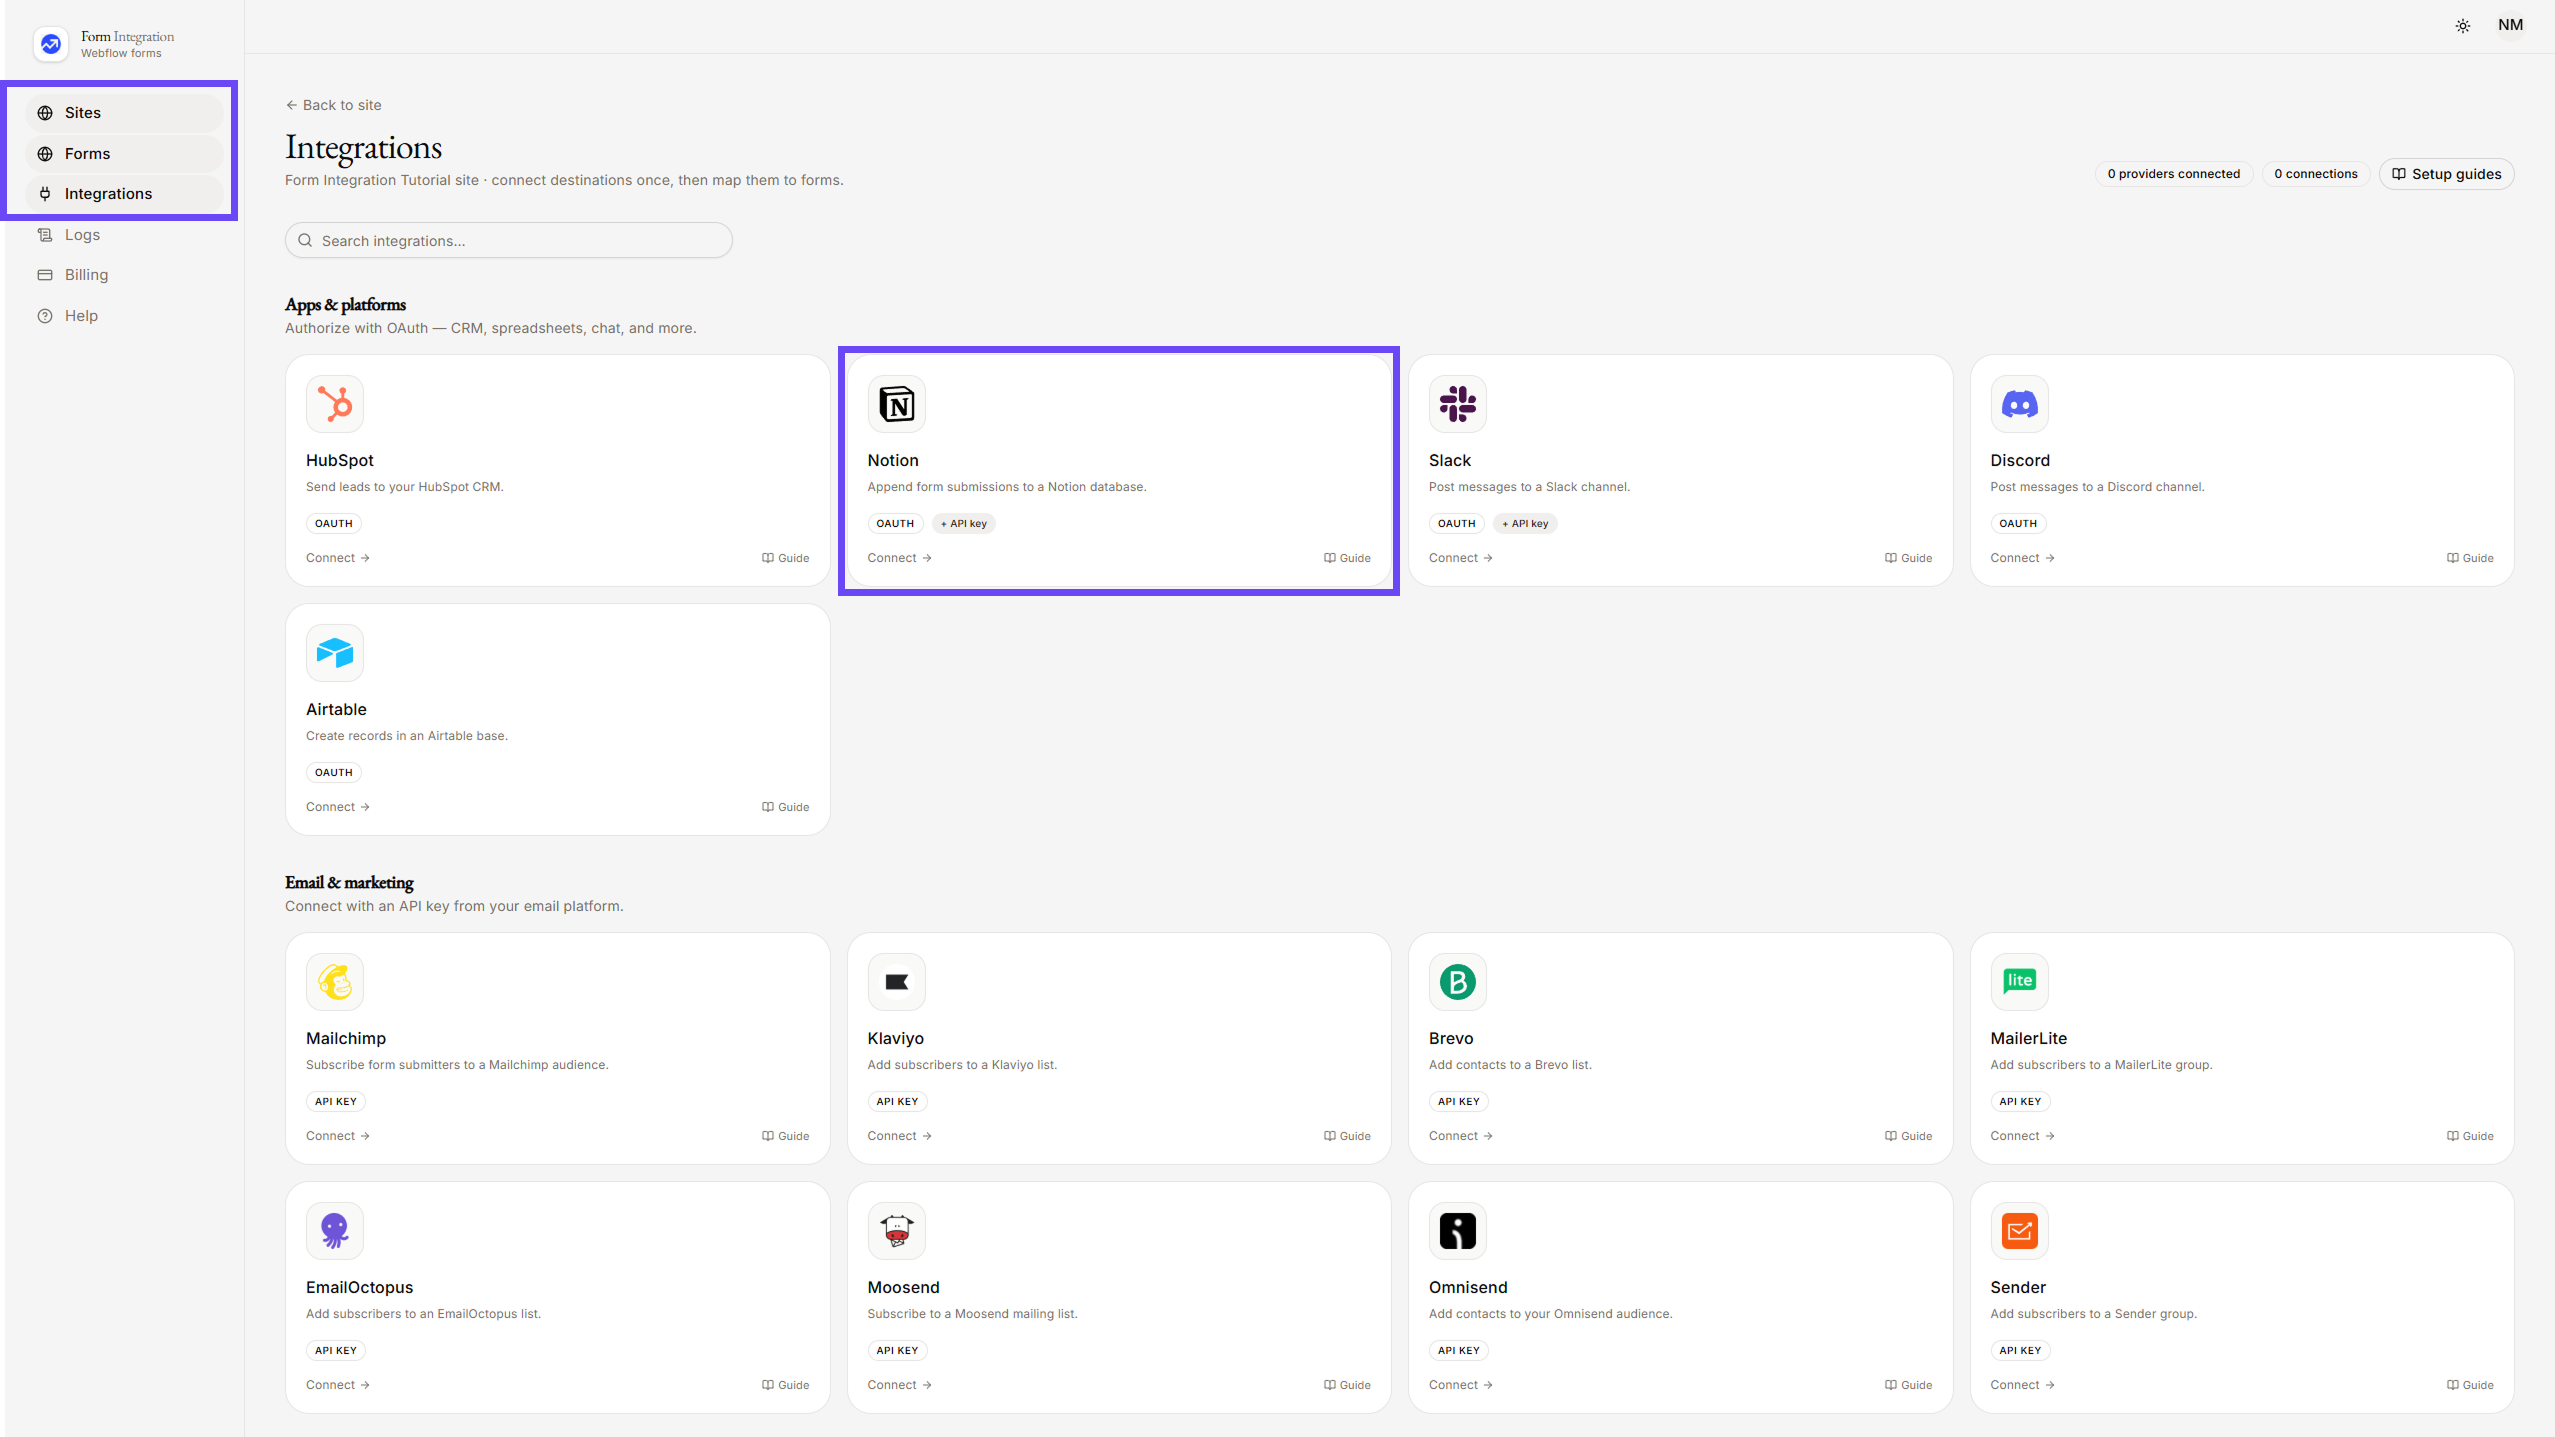Connect the Mailchimp integration
This screenshot has width=2555, height=1437.
click(338, 1136)
